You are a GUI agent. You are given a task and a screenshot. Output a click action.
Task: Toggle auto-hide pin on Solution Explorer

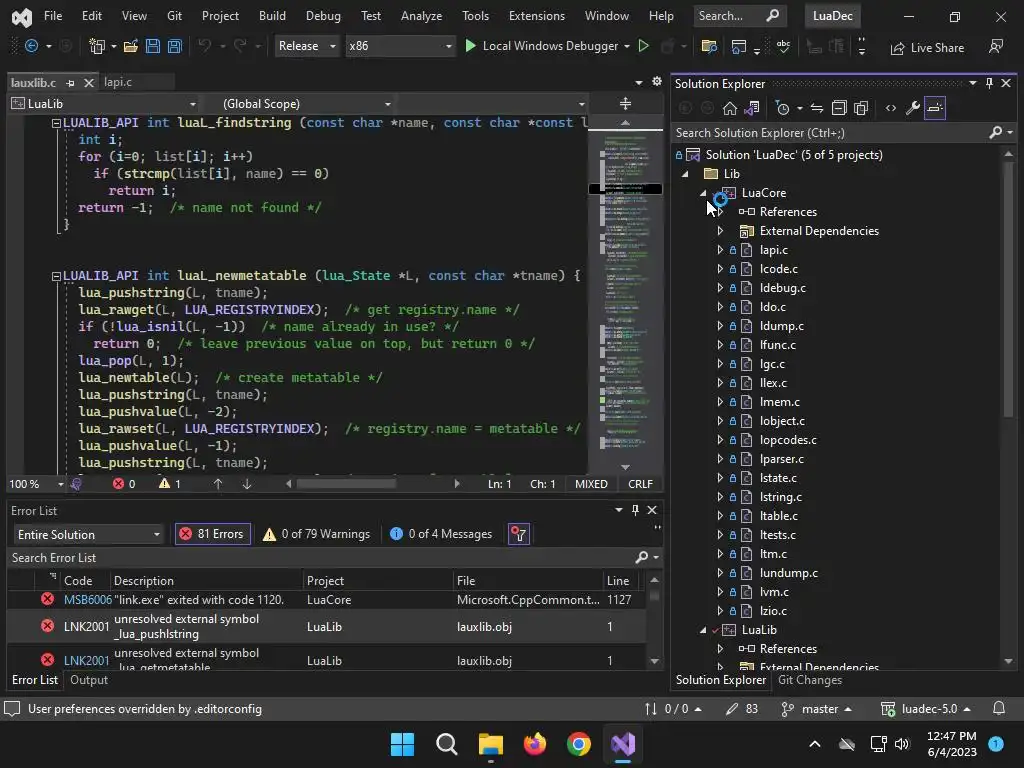pos(989,83)
